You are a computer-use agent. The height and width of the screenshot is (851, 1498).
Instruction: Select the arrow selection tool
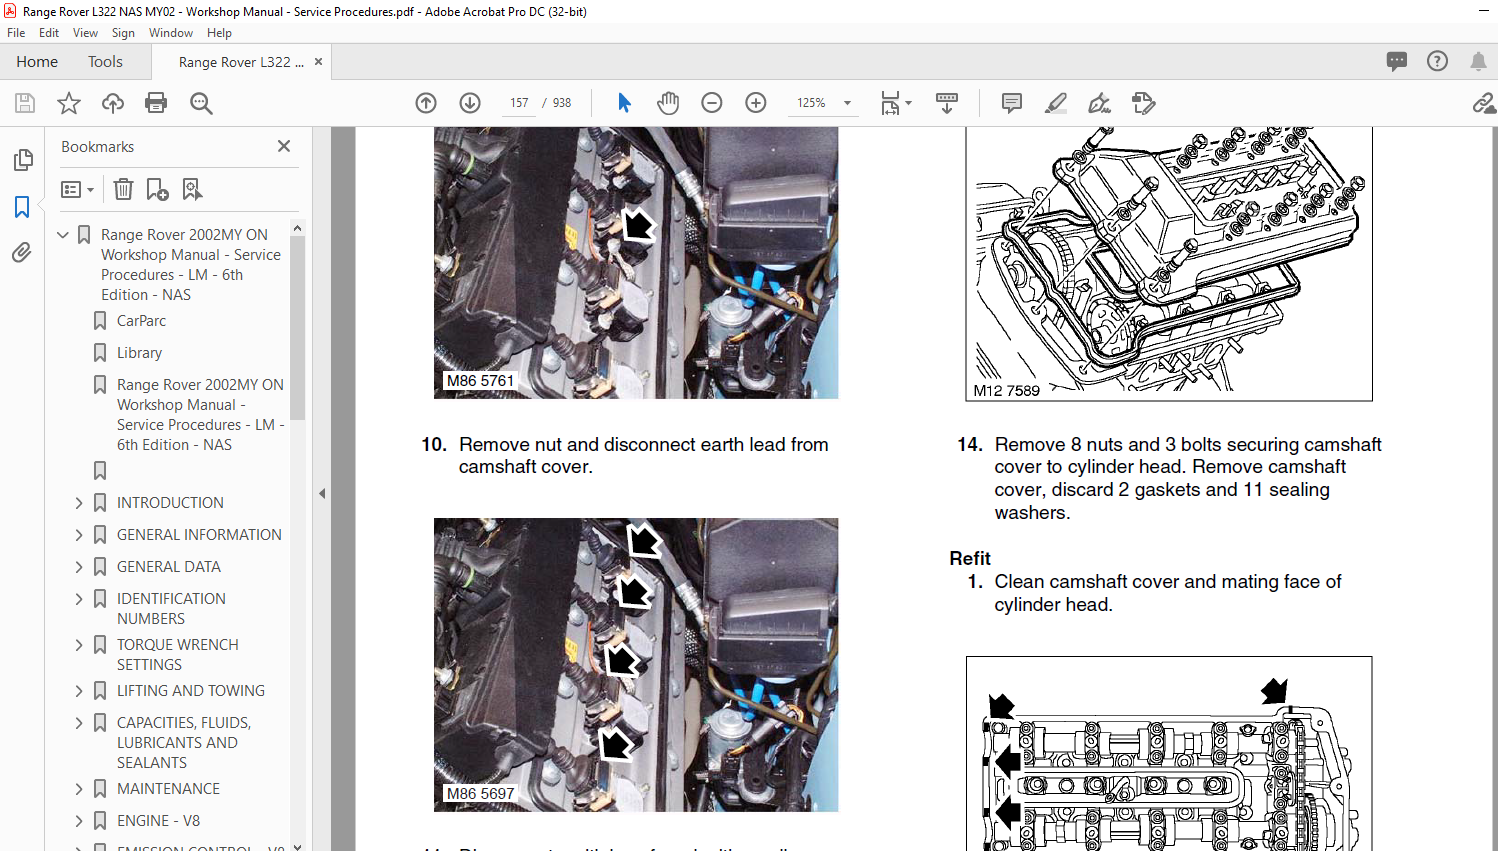point(624,103)
